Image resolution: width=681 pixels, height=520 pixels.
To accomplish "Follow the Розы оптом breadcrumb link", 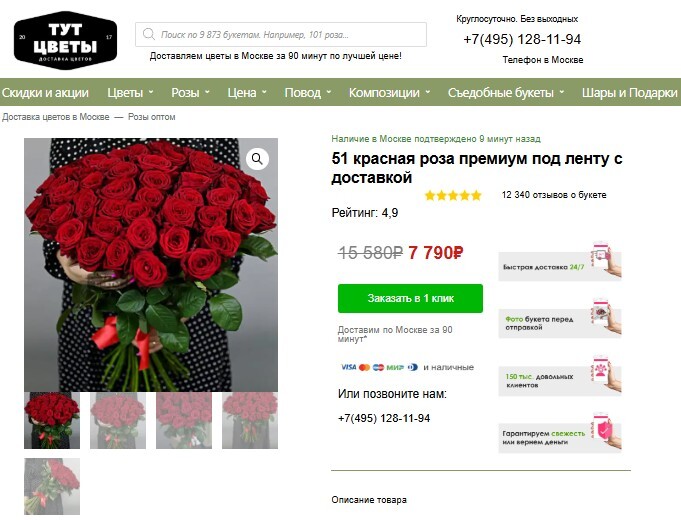I will [152, 117].
